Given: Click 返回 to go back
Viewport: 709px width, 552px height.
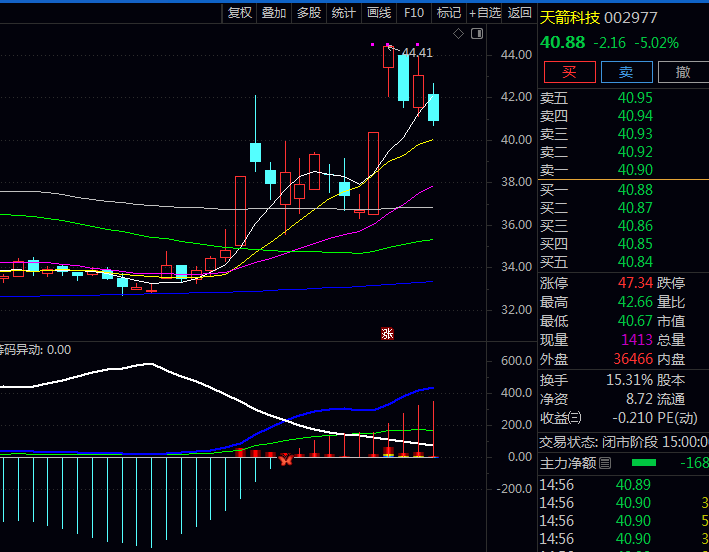Looking at the screenshot, I should pyautogui.click(x=520, y=13).
